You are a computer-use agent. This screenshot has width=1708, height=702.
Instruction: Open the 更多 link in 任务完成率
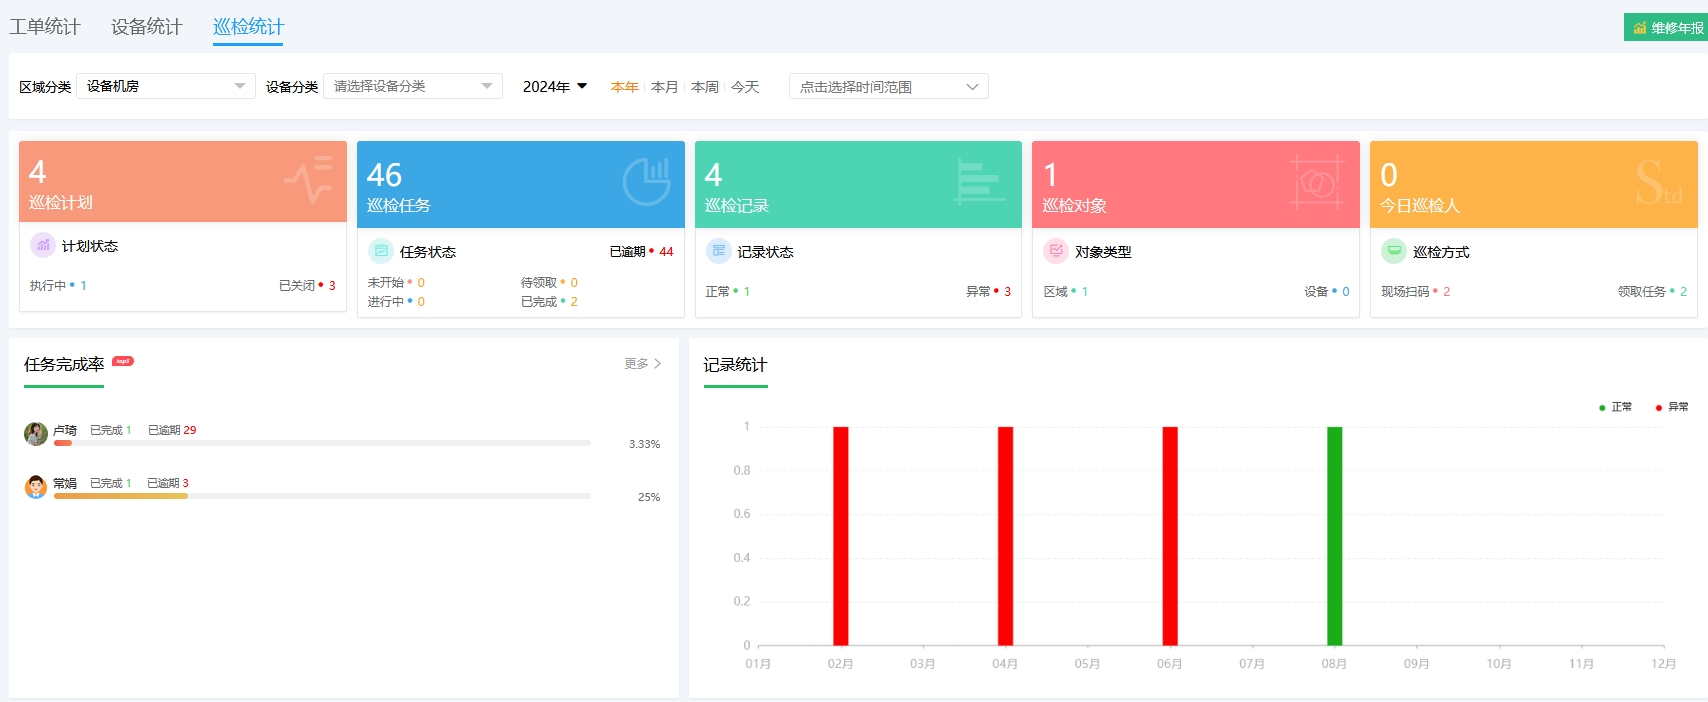642,364
